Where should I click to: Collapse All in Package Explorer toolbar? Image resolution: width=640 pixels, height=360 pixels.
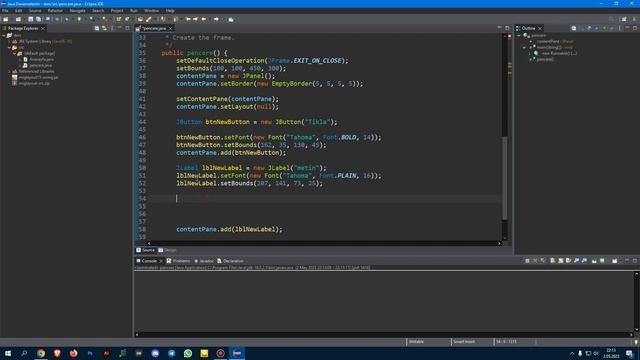click(x=97, y=28)
